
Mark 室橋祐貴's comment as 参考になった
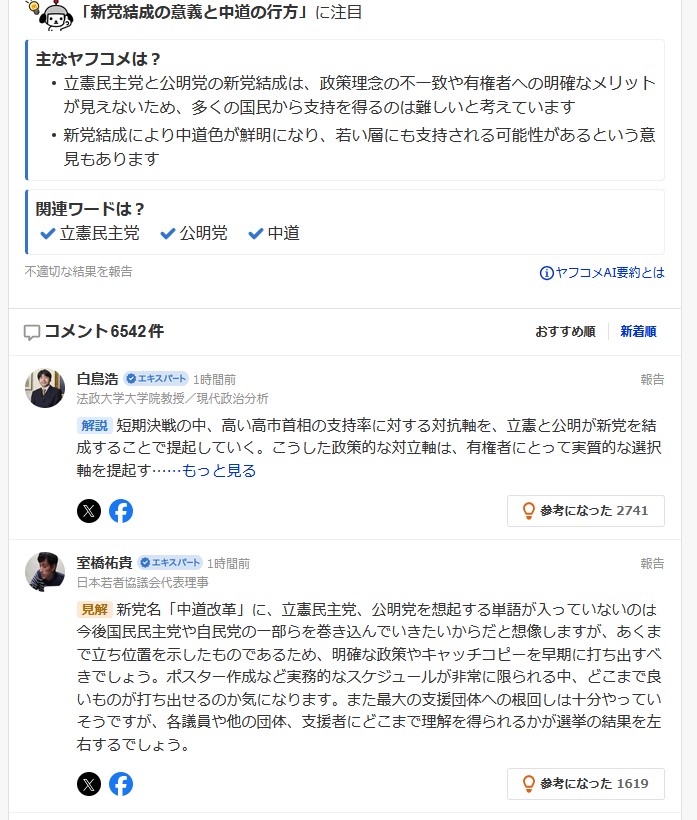pyautogui.click(x=585, y=784)
